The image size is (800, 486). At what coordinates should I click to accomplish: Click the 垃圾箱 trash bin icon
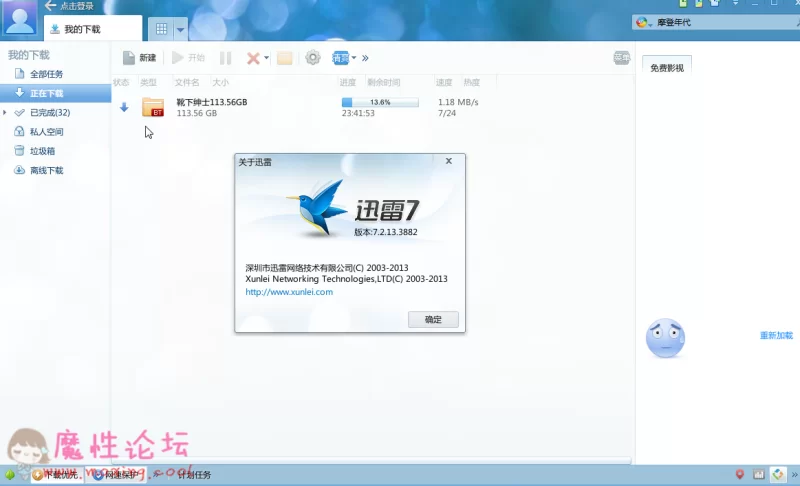coord(19,150)
